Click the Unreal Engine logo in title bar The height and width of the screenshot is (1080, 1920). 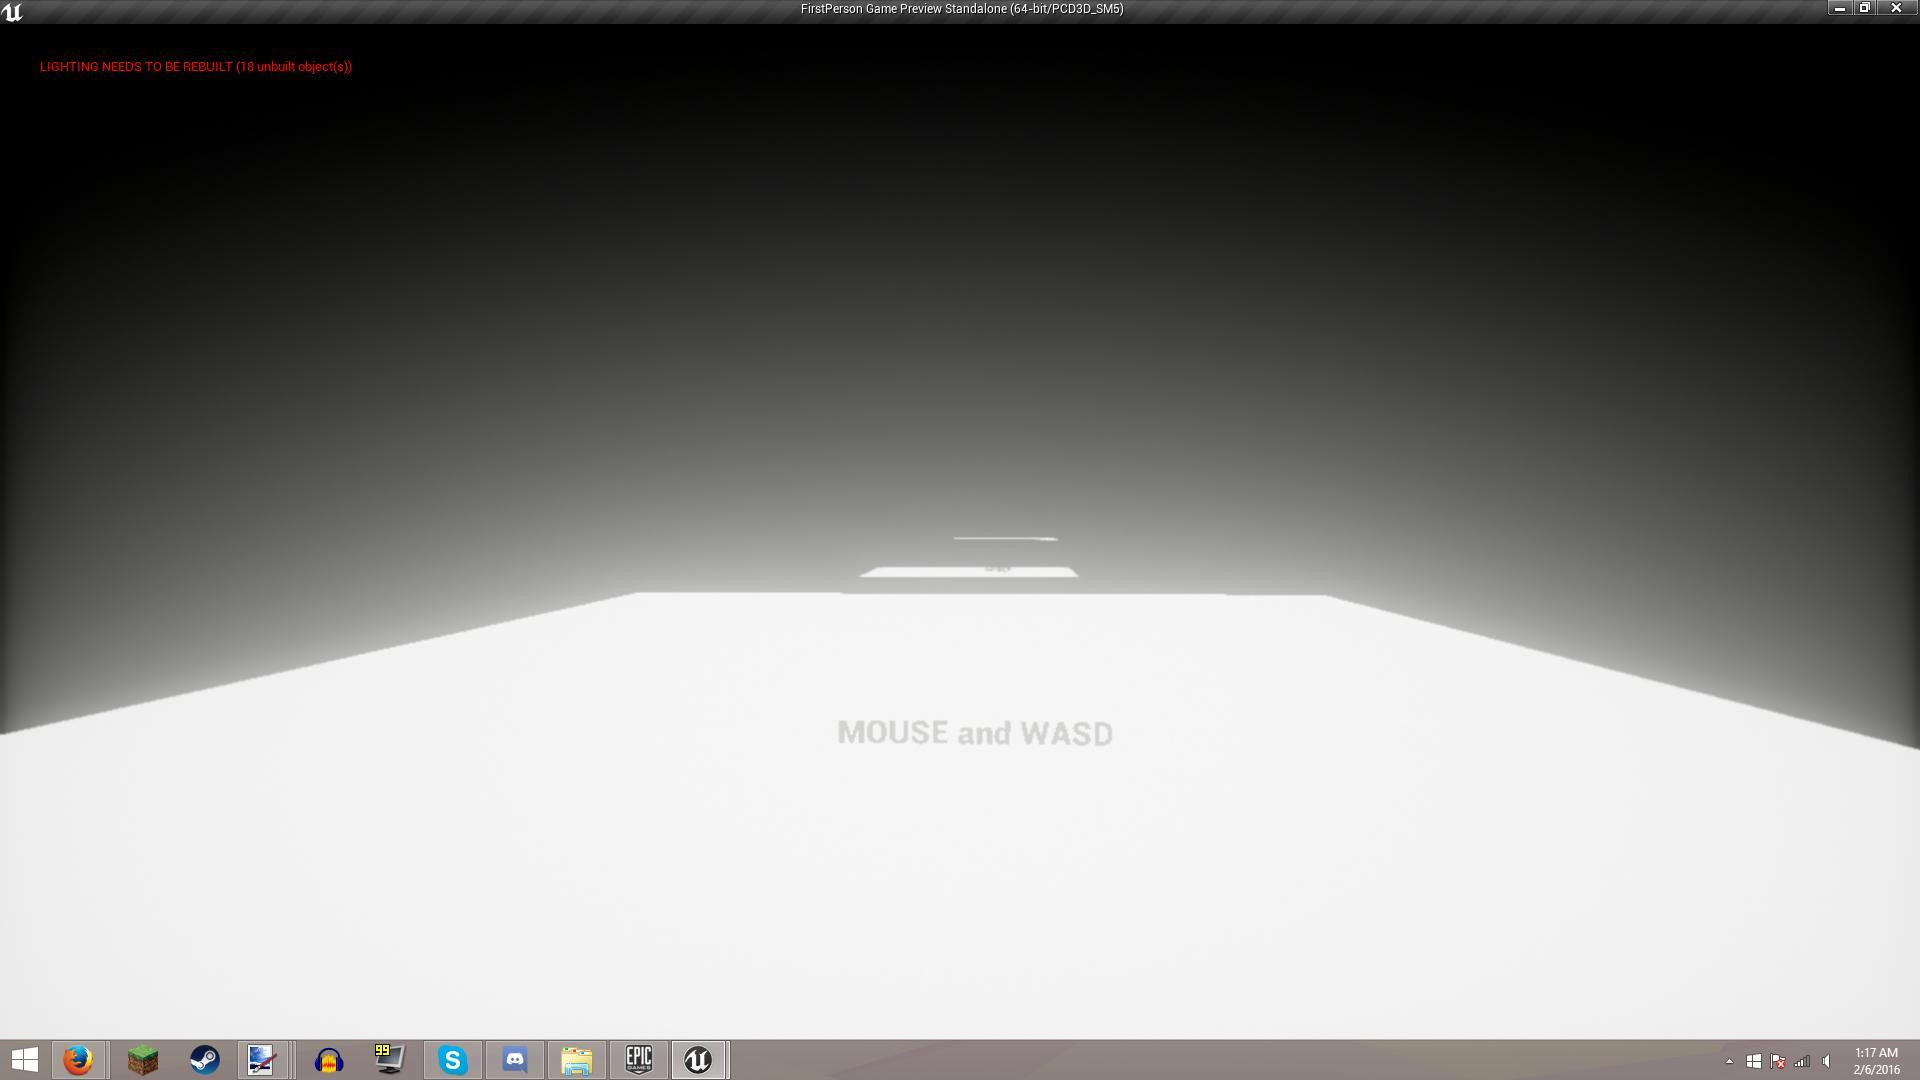pyautogui.click(x=12, y=12)
